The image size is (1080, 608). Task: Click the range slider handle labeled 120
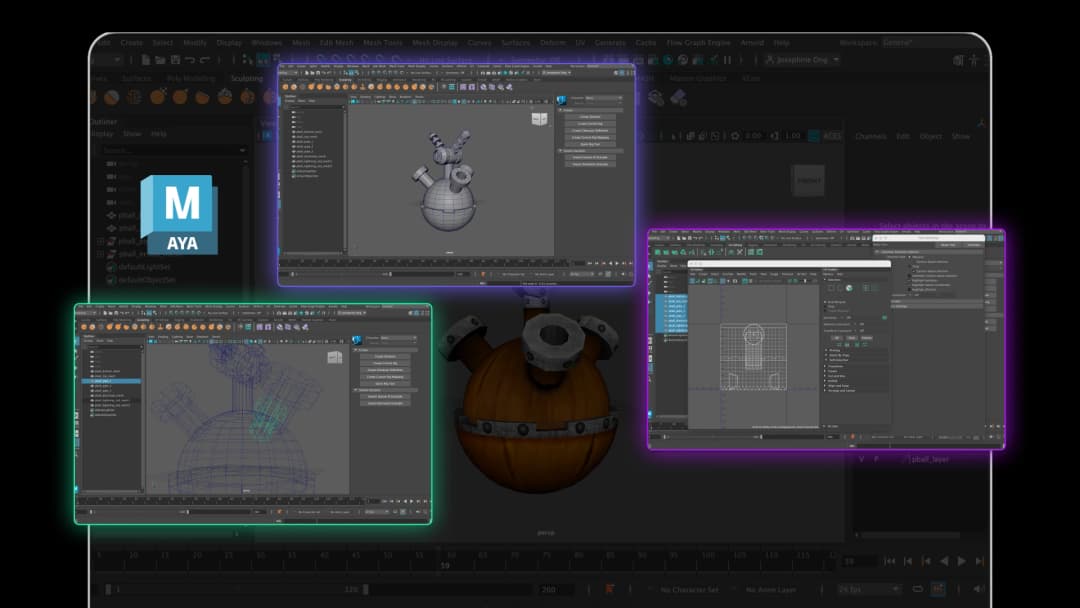coord(366,589)
